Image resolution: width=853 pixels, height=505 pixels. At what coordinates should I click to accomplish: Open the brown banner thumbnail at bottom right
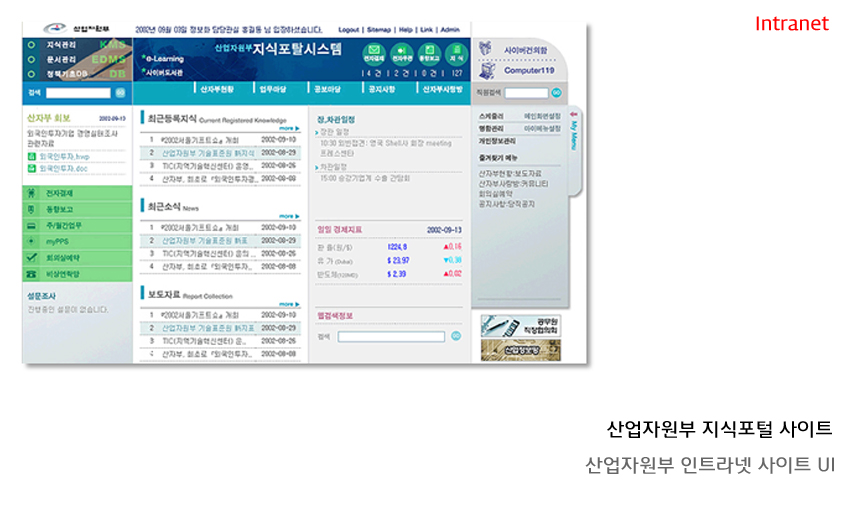point(521,350)
